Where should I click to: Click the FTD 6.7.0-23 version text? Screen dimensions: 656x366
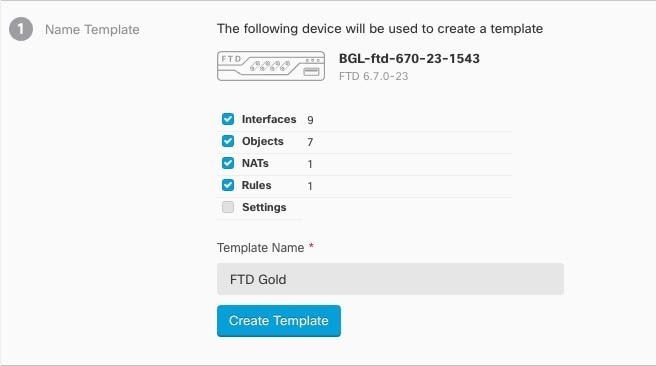click(x=374, y=77)
